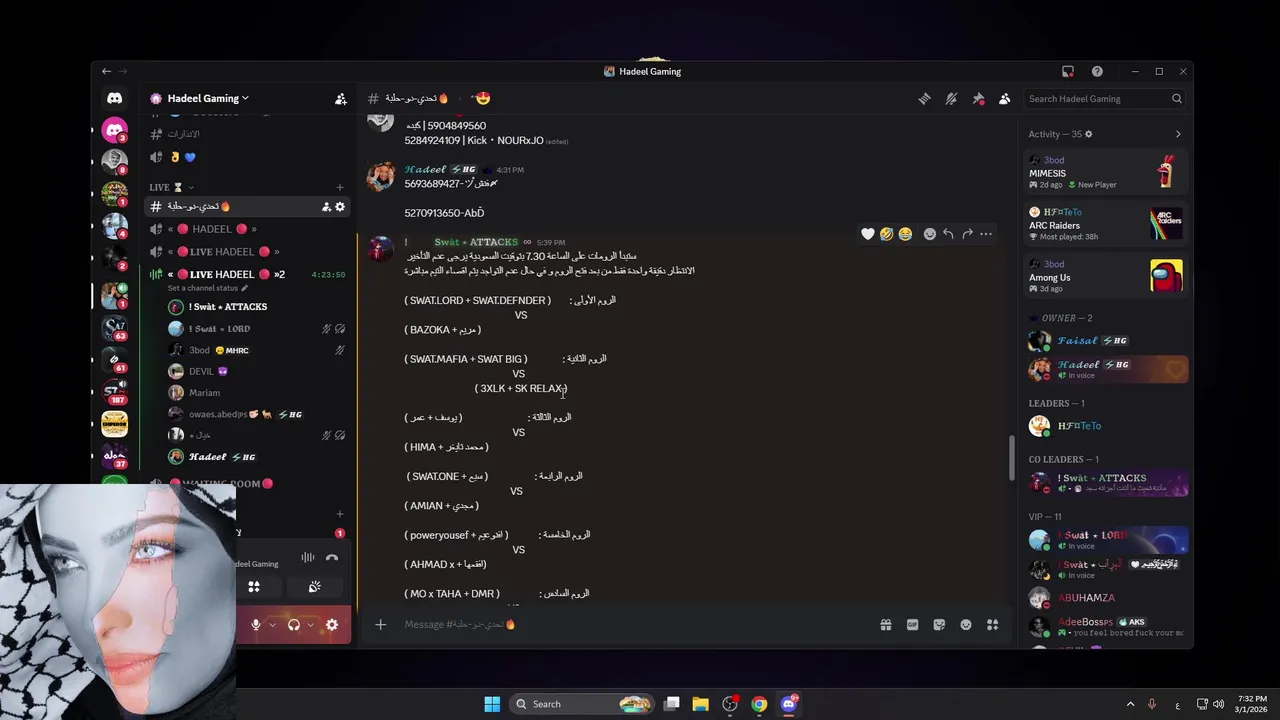Viewport: 1280px width, 720px height.
Task: Toggle channel notification mute bell
Action: pos(951,98)
